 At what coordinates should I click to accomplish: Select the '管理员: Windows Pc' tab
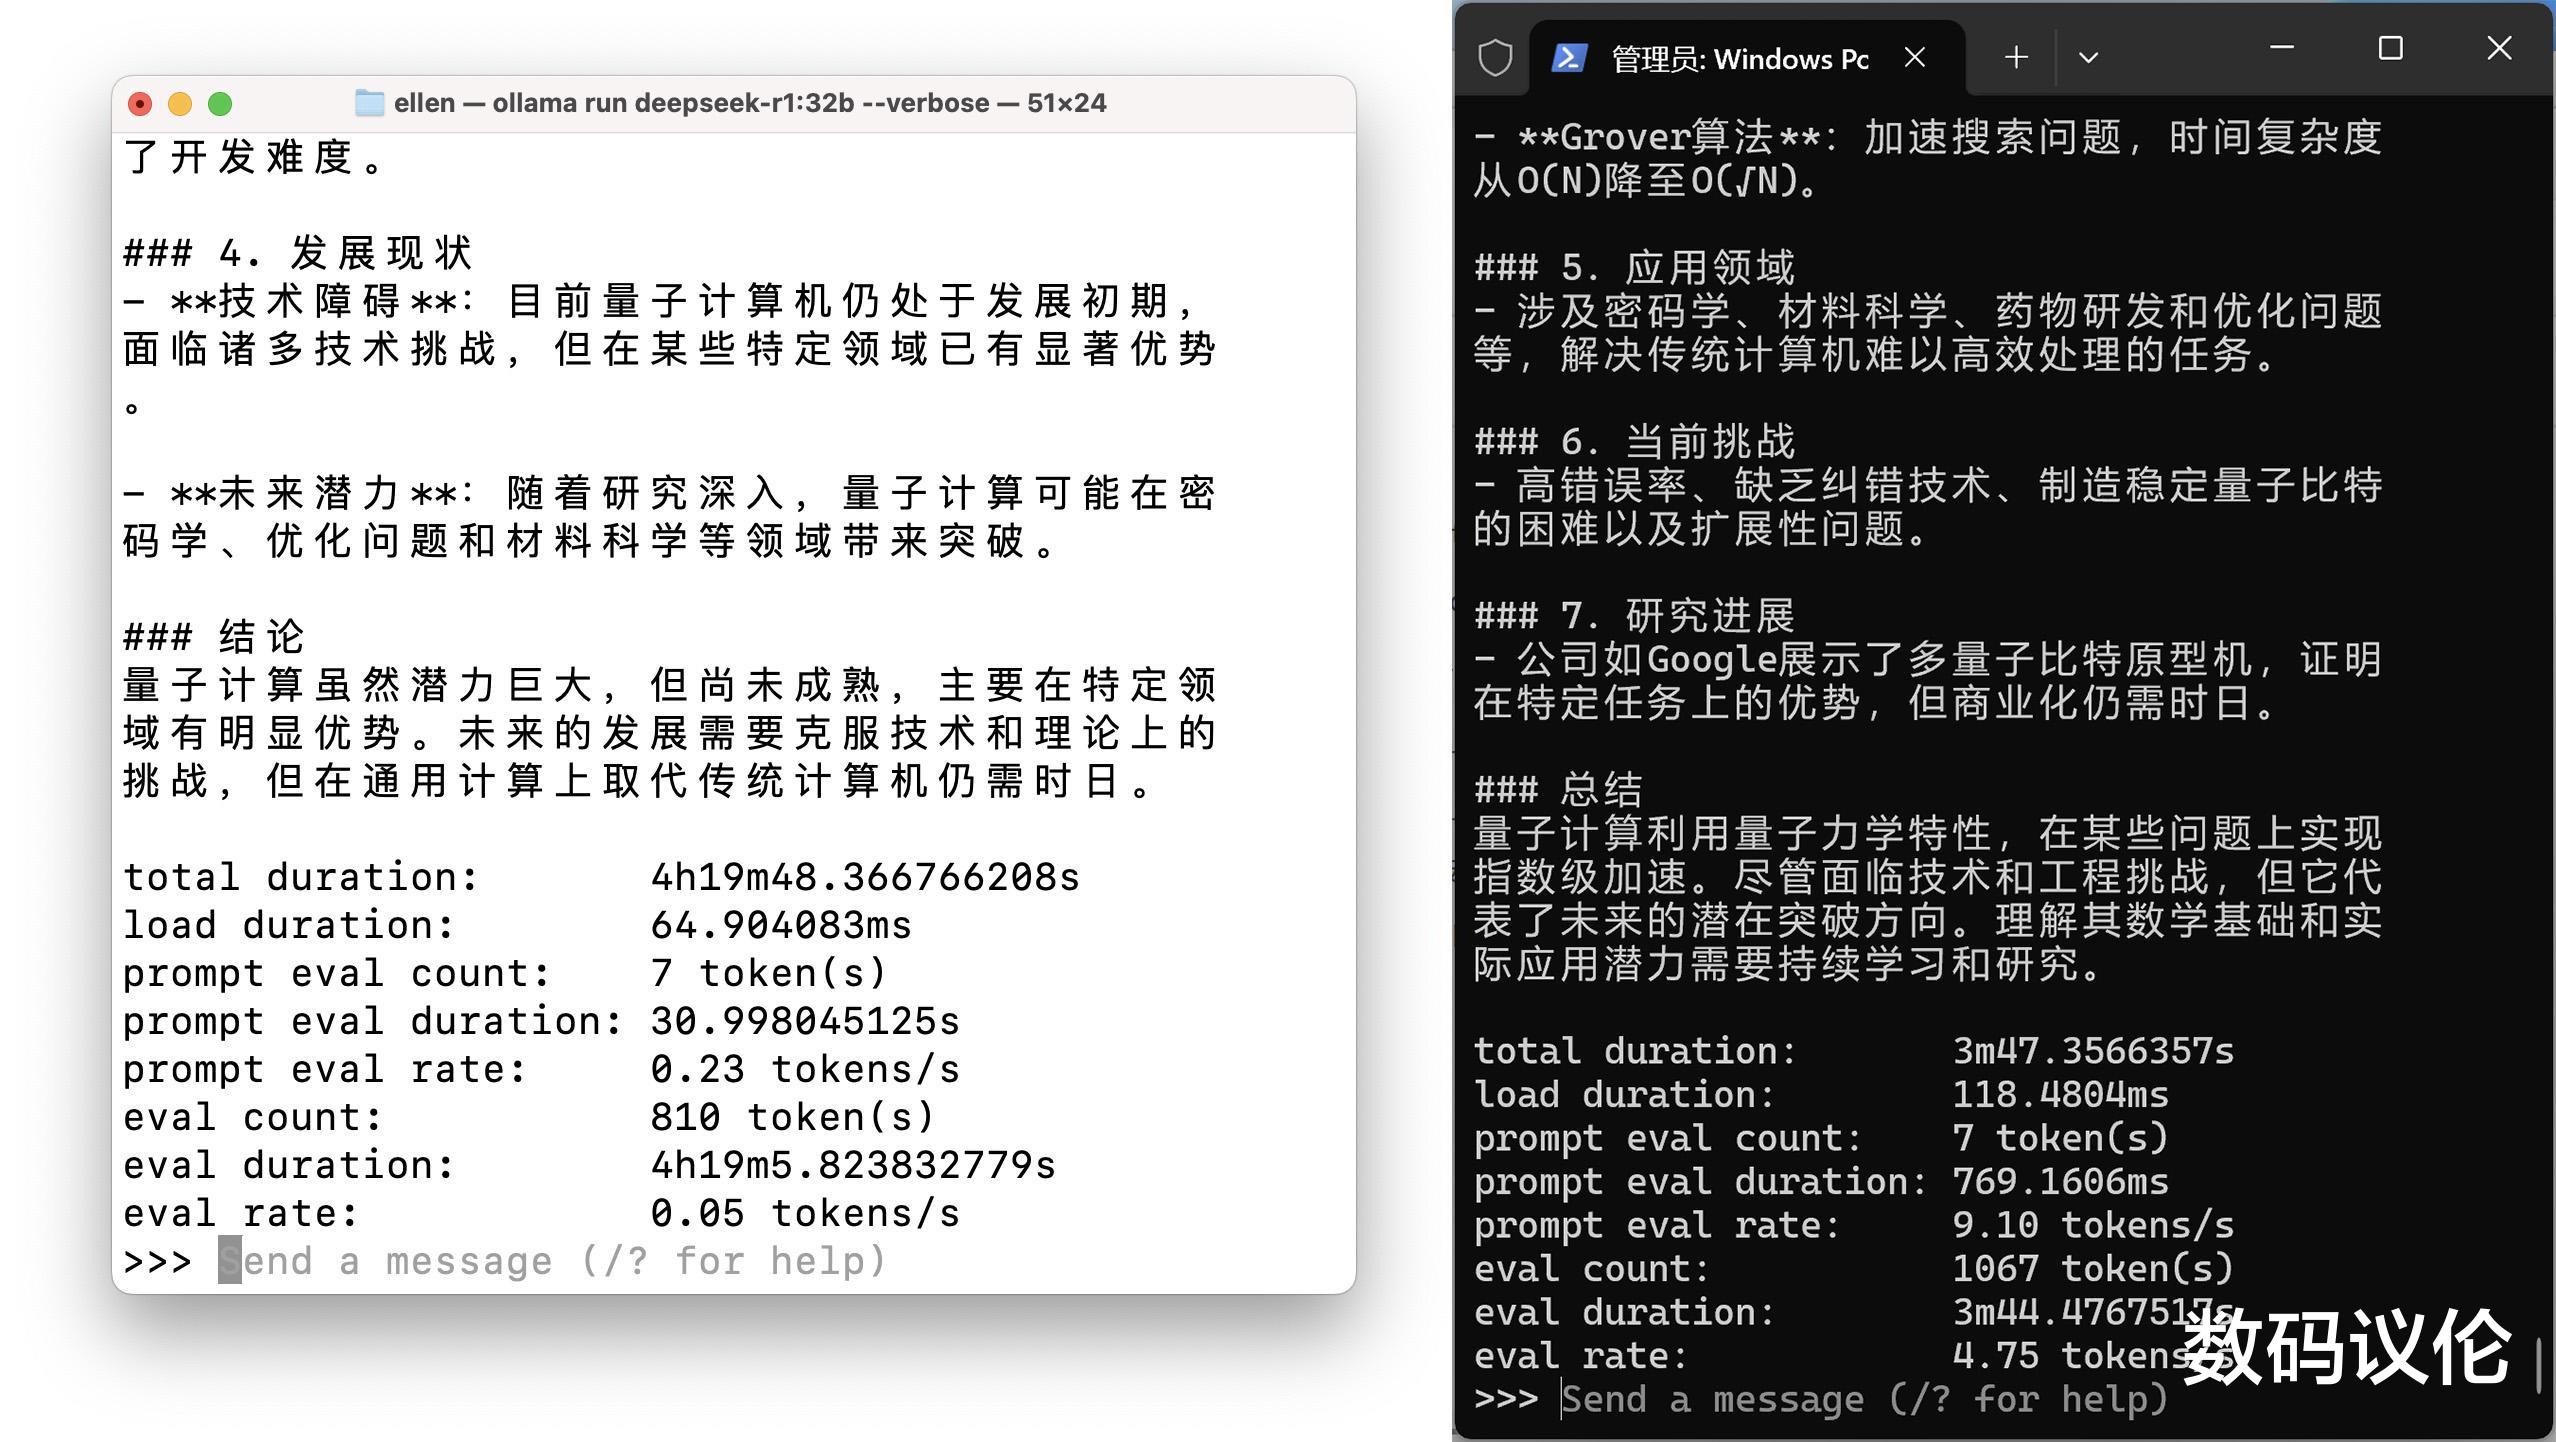click(1740, 59)
